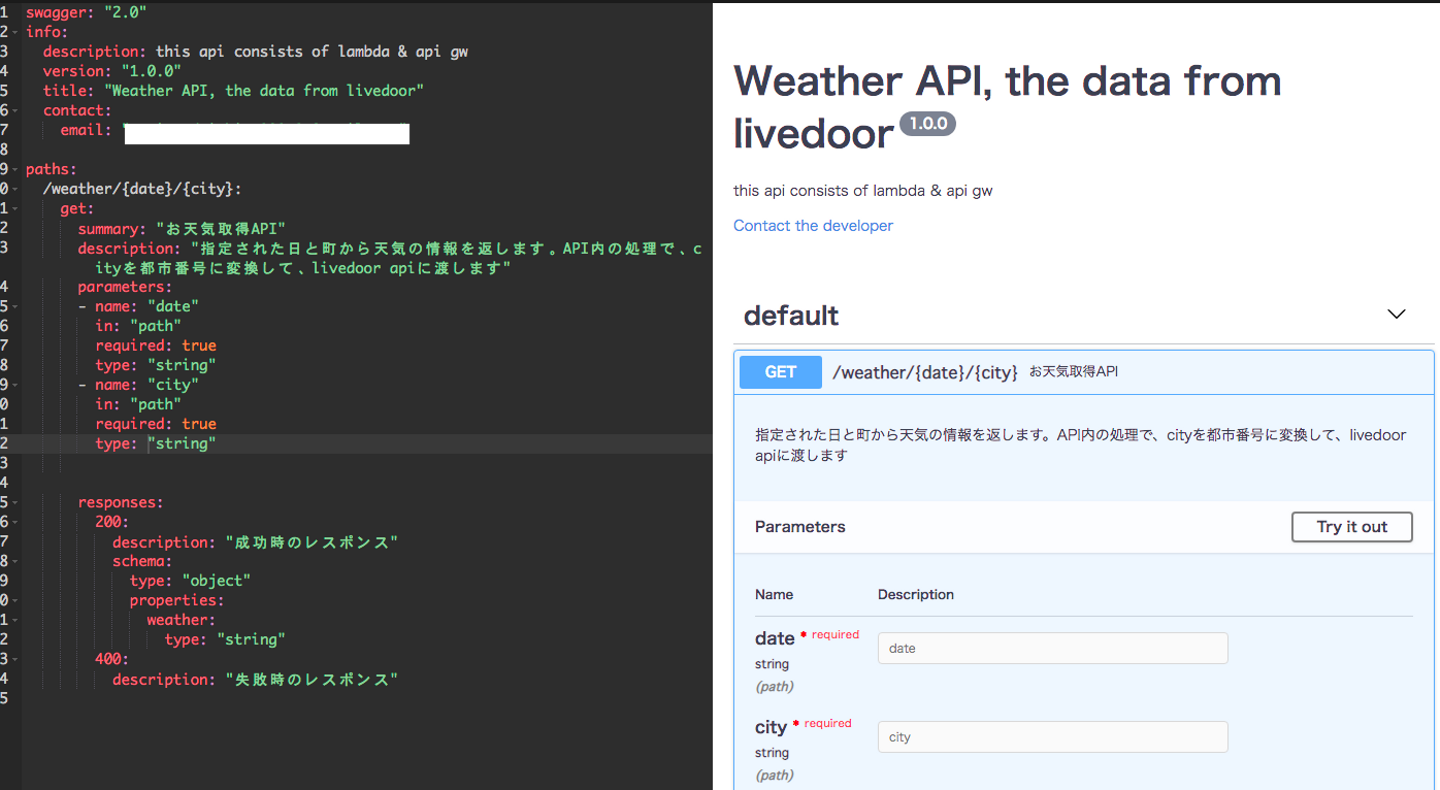Click the bold city parameter name in the preview
Screen dimensions: 1440x790
771,727
